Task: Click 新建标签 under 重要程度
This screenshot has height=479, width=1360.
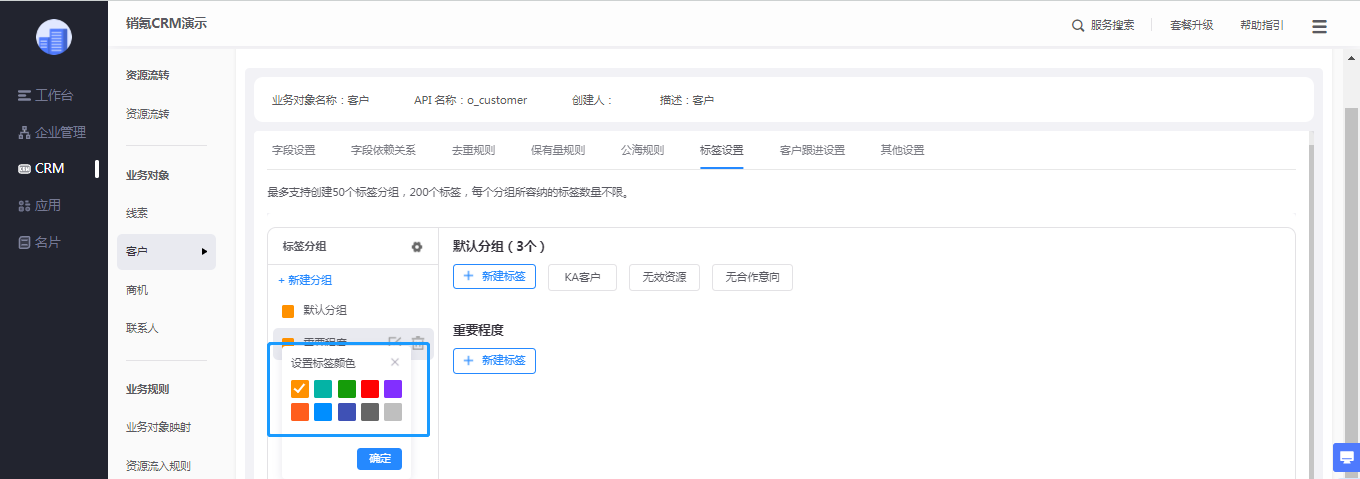Action: pos(494,360)
